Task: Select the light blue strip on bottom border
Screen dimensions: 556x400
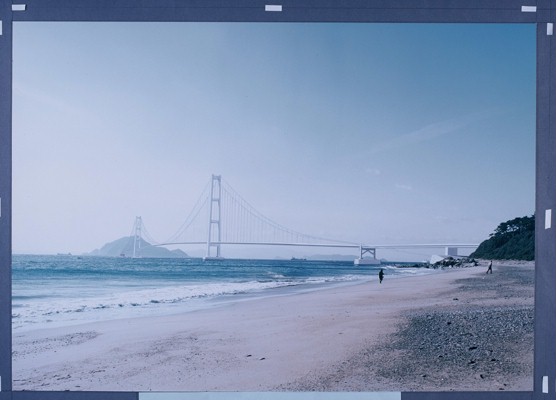Action: point(269,396)
